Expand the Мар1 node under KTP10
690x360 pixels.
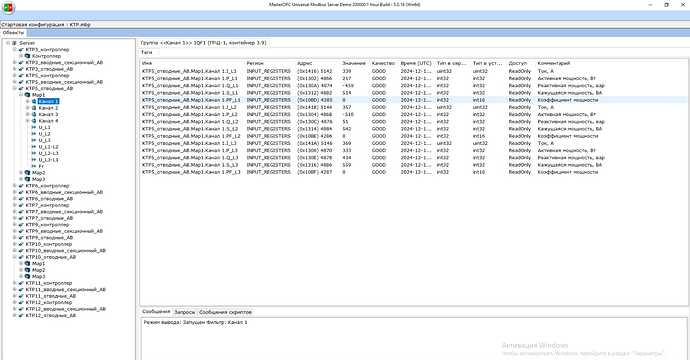coord(21,264)
